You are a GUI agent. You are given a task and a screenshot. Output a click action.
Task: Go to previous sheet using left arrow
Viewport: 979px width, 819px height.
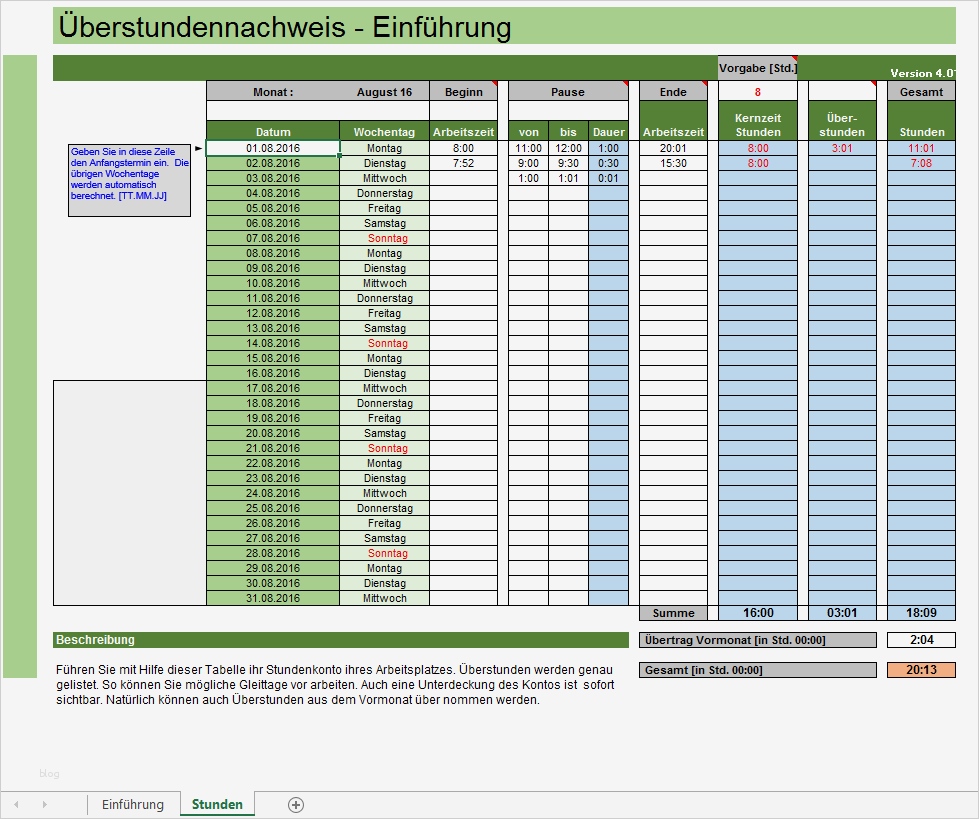pyautogui.click(x=16, y=805)
